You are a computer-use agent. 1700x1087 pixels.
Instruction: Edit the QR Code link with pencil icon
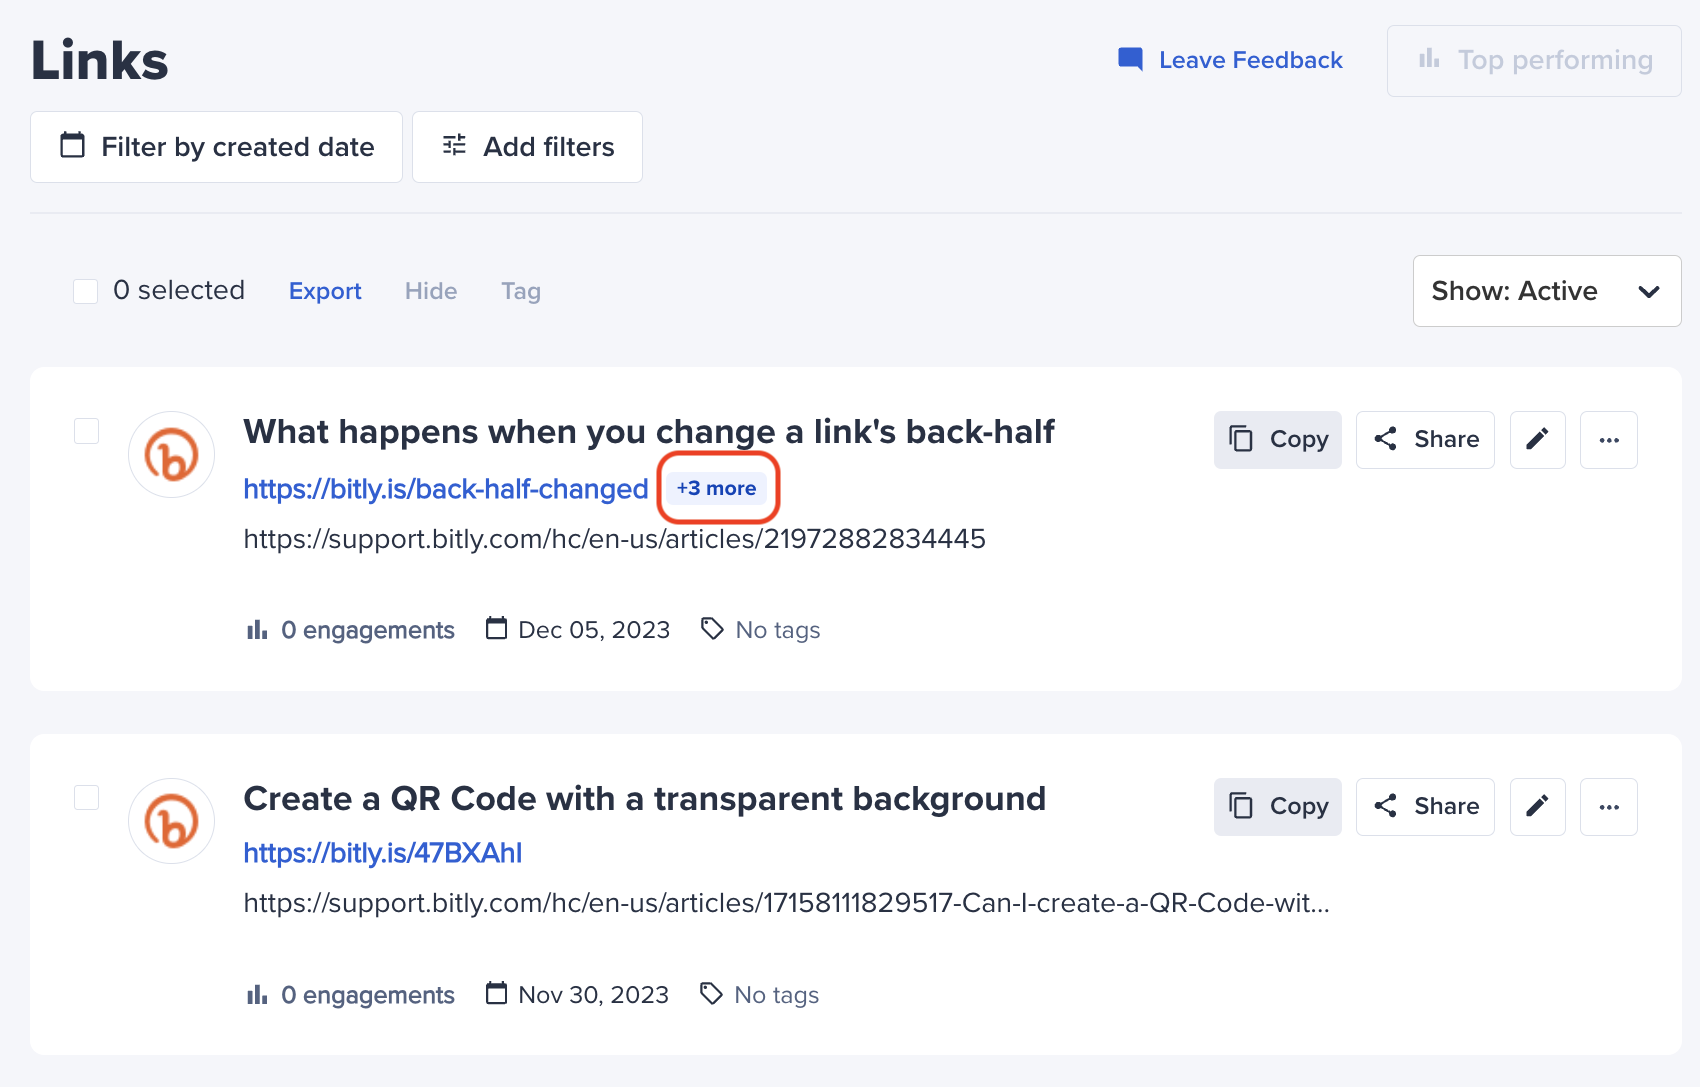[1538, 807]
